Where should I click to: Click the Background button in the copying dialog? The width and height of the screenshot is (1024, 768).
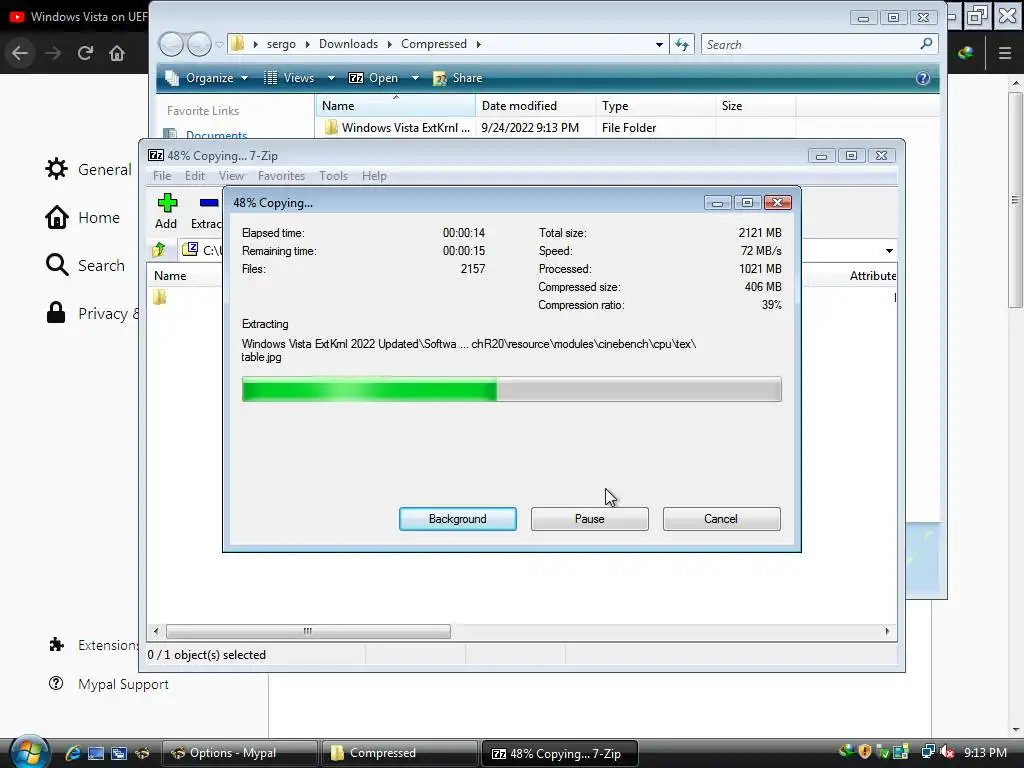tap(457, 519)
